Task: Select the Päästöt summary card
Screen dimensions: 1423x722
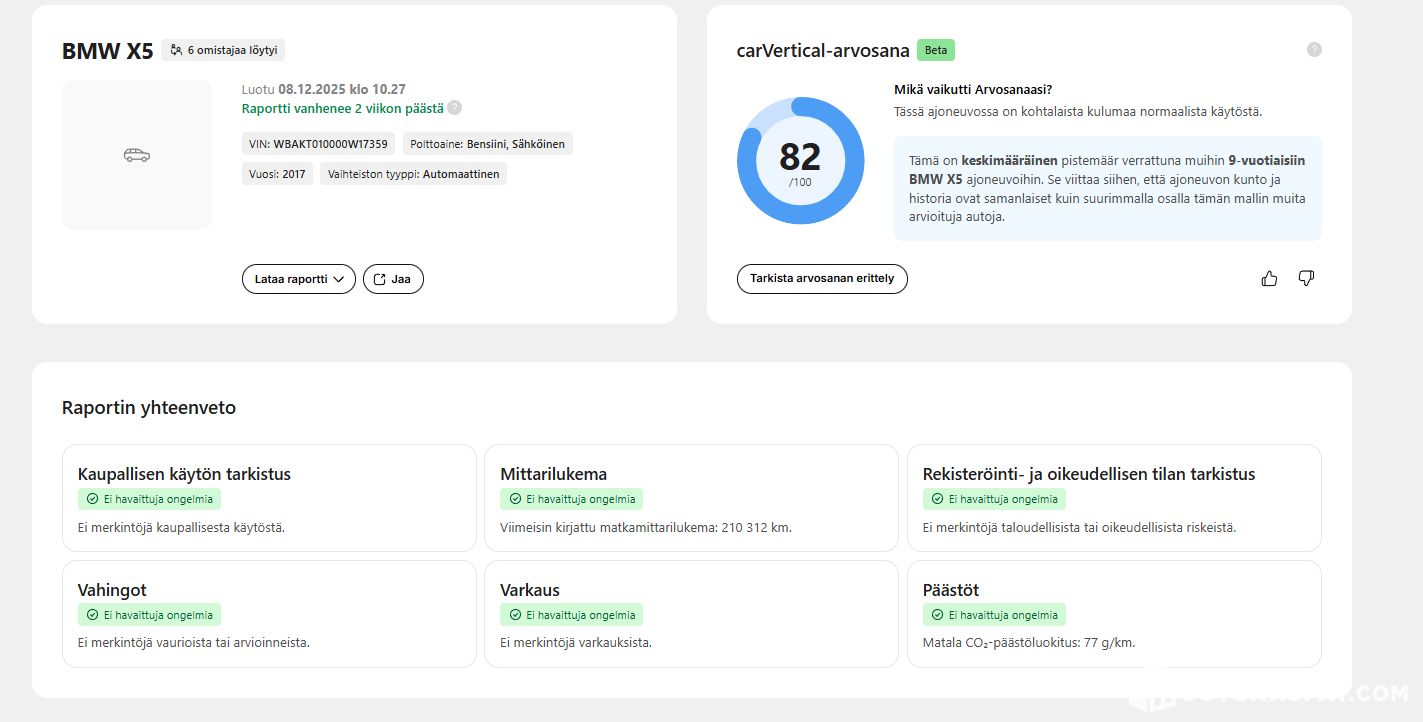Action: 1113,614
